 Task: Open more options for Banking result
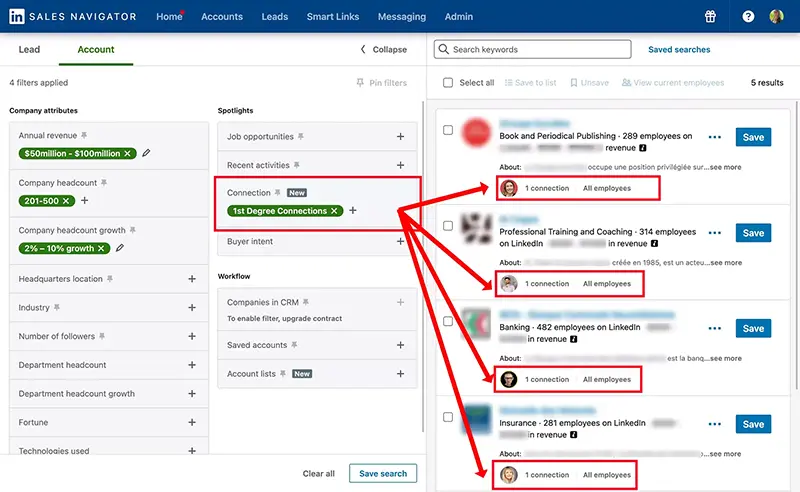point(715,328)
